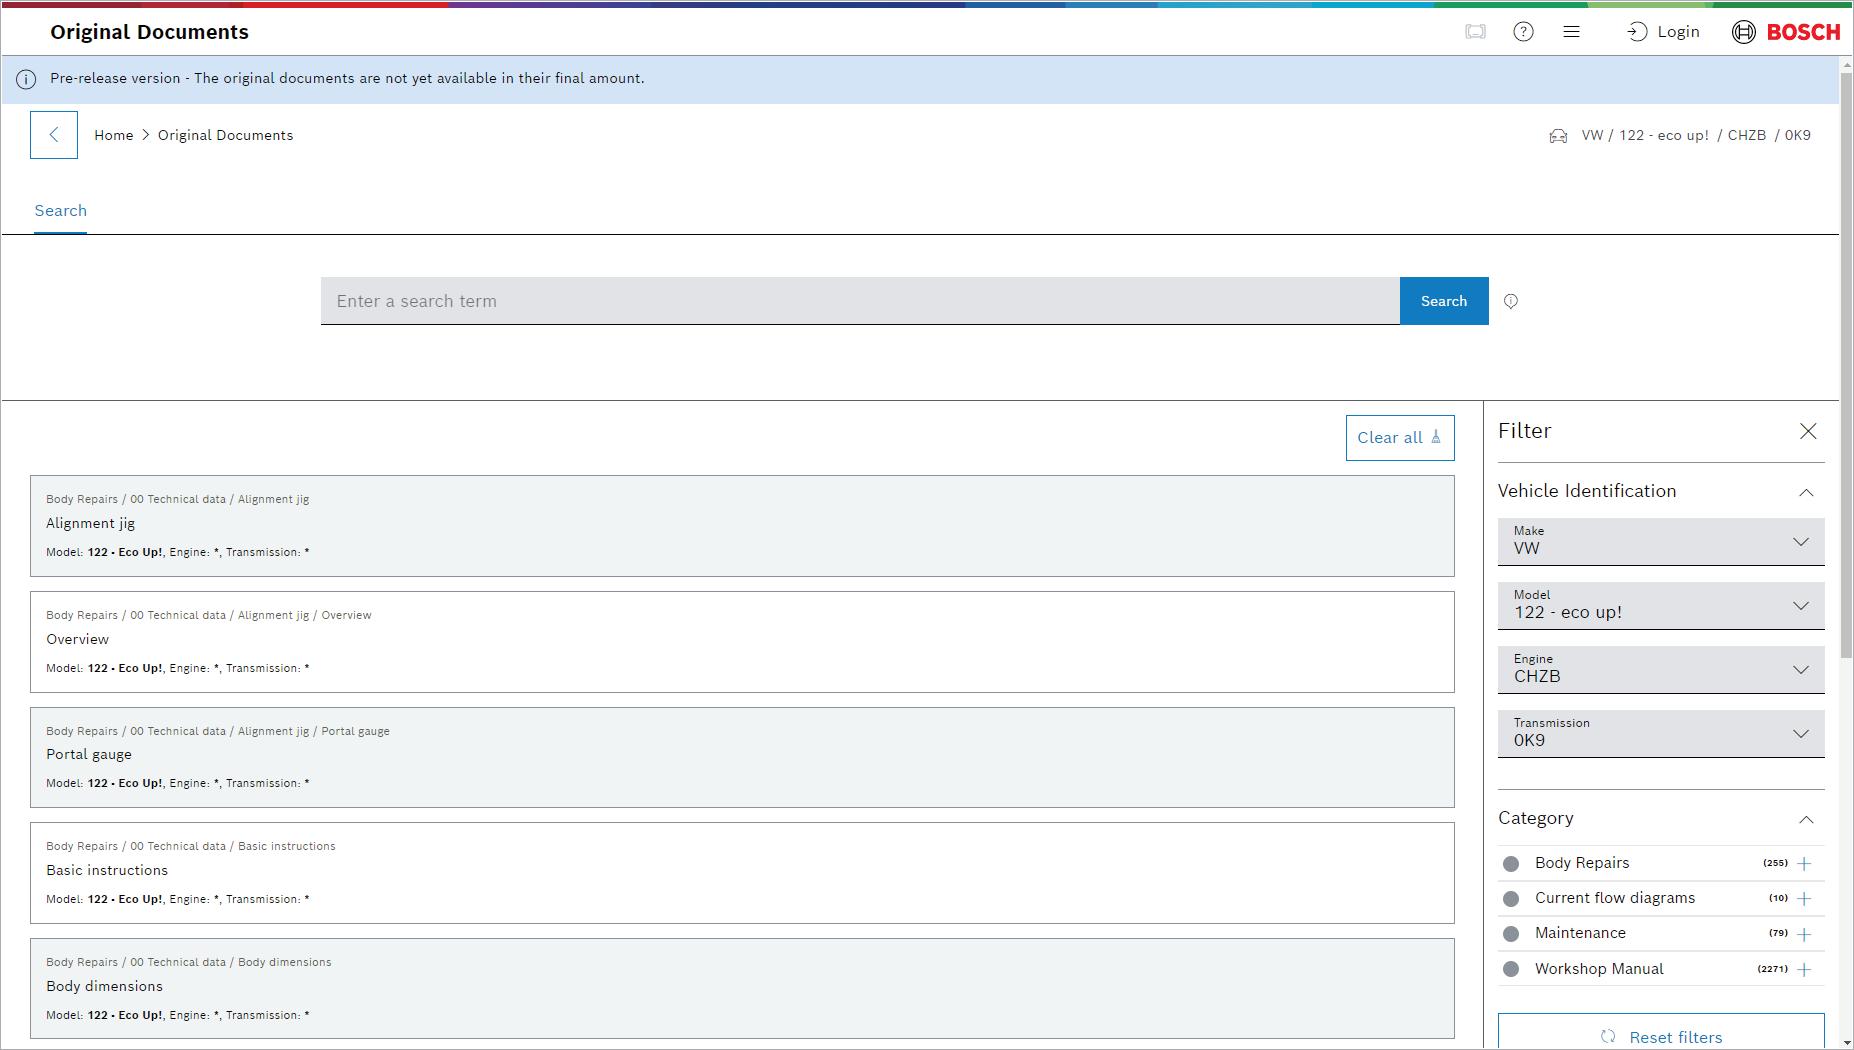
Task: Click the Original Documents breadcrumb
Action: click(225, 135)
